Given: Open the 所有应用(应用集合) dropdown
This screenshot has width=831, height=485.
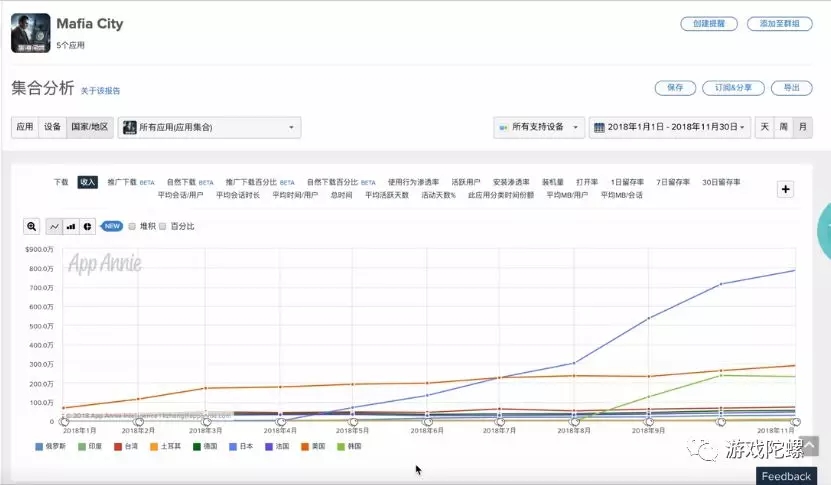Looking at the screenshot, I should 209,127.
